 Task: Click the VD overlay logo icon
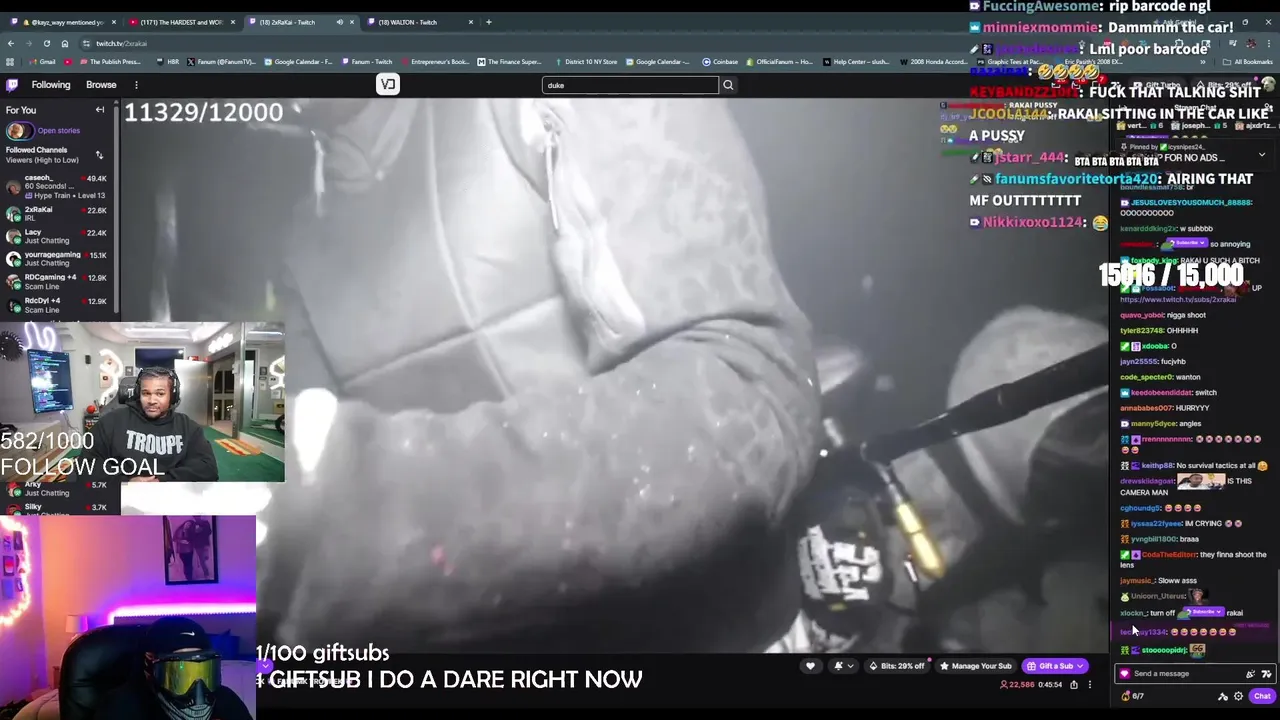[388, 85]
